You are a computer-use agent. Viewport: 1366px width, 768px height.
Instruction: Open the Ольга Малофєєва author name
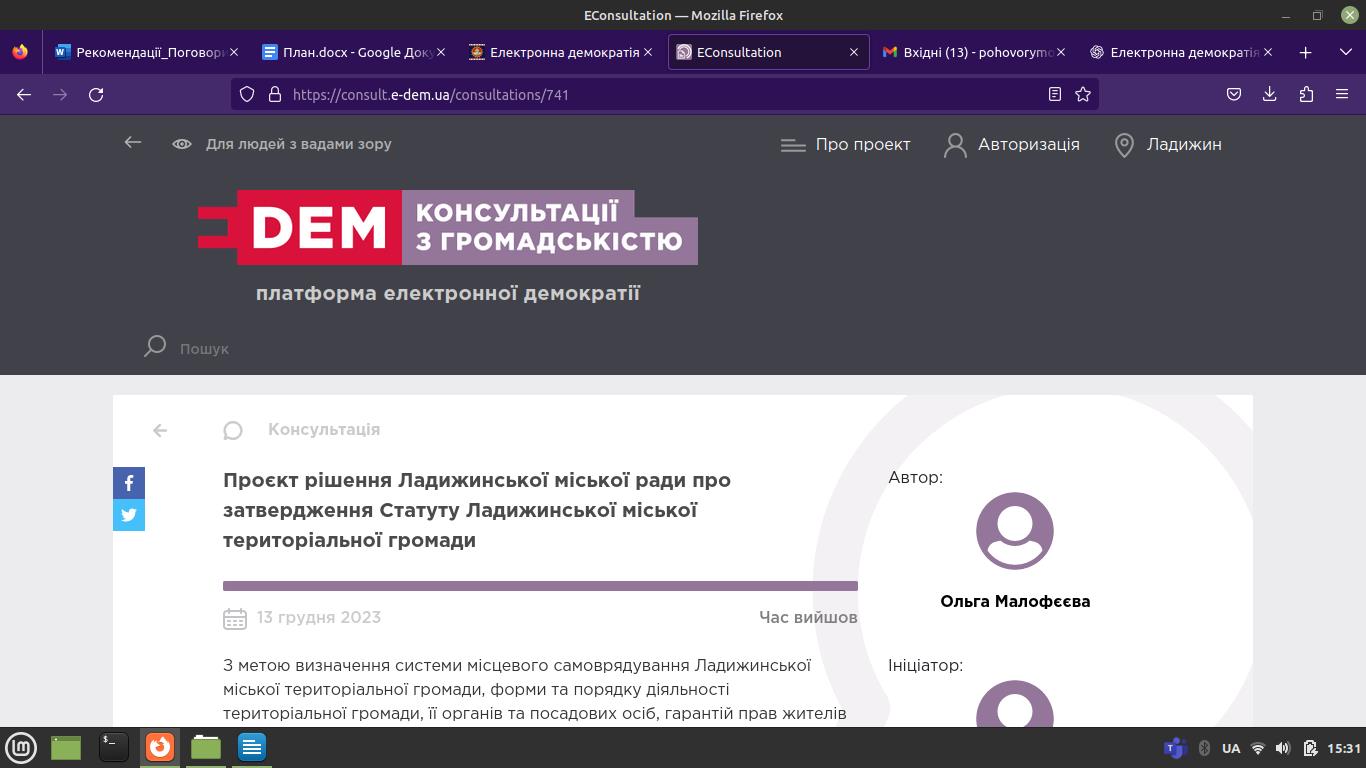click(1015, 601)
